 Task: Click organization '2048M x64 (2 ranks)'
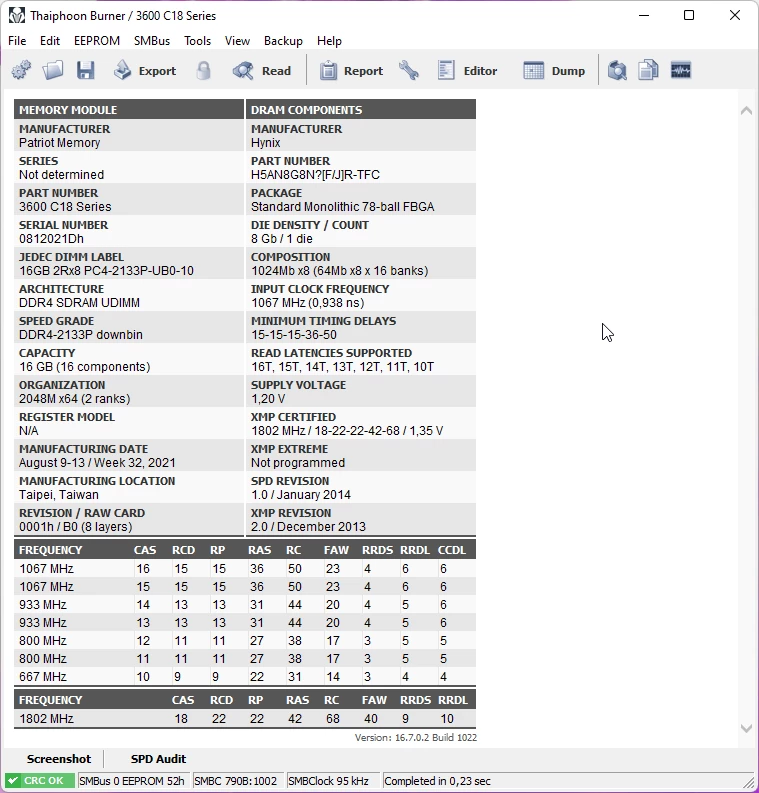coord(74,399)
